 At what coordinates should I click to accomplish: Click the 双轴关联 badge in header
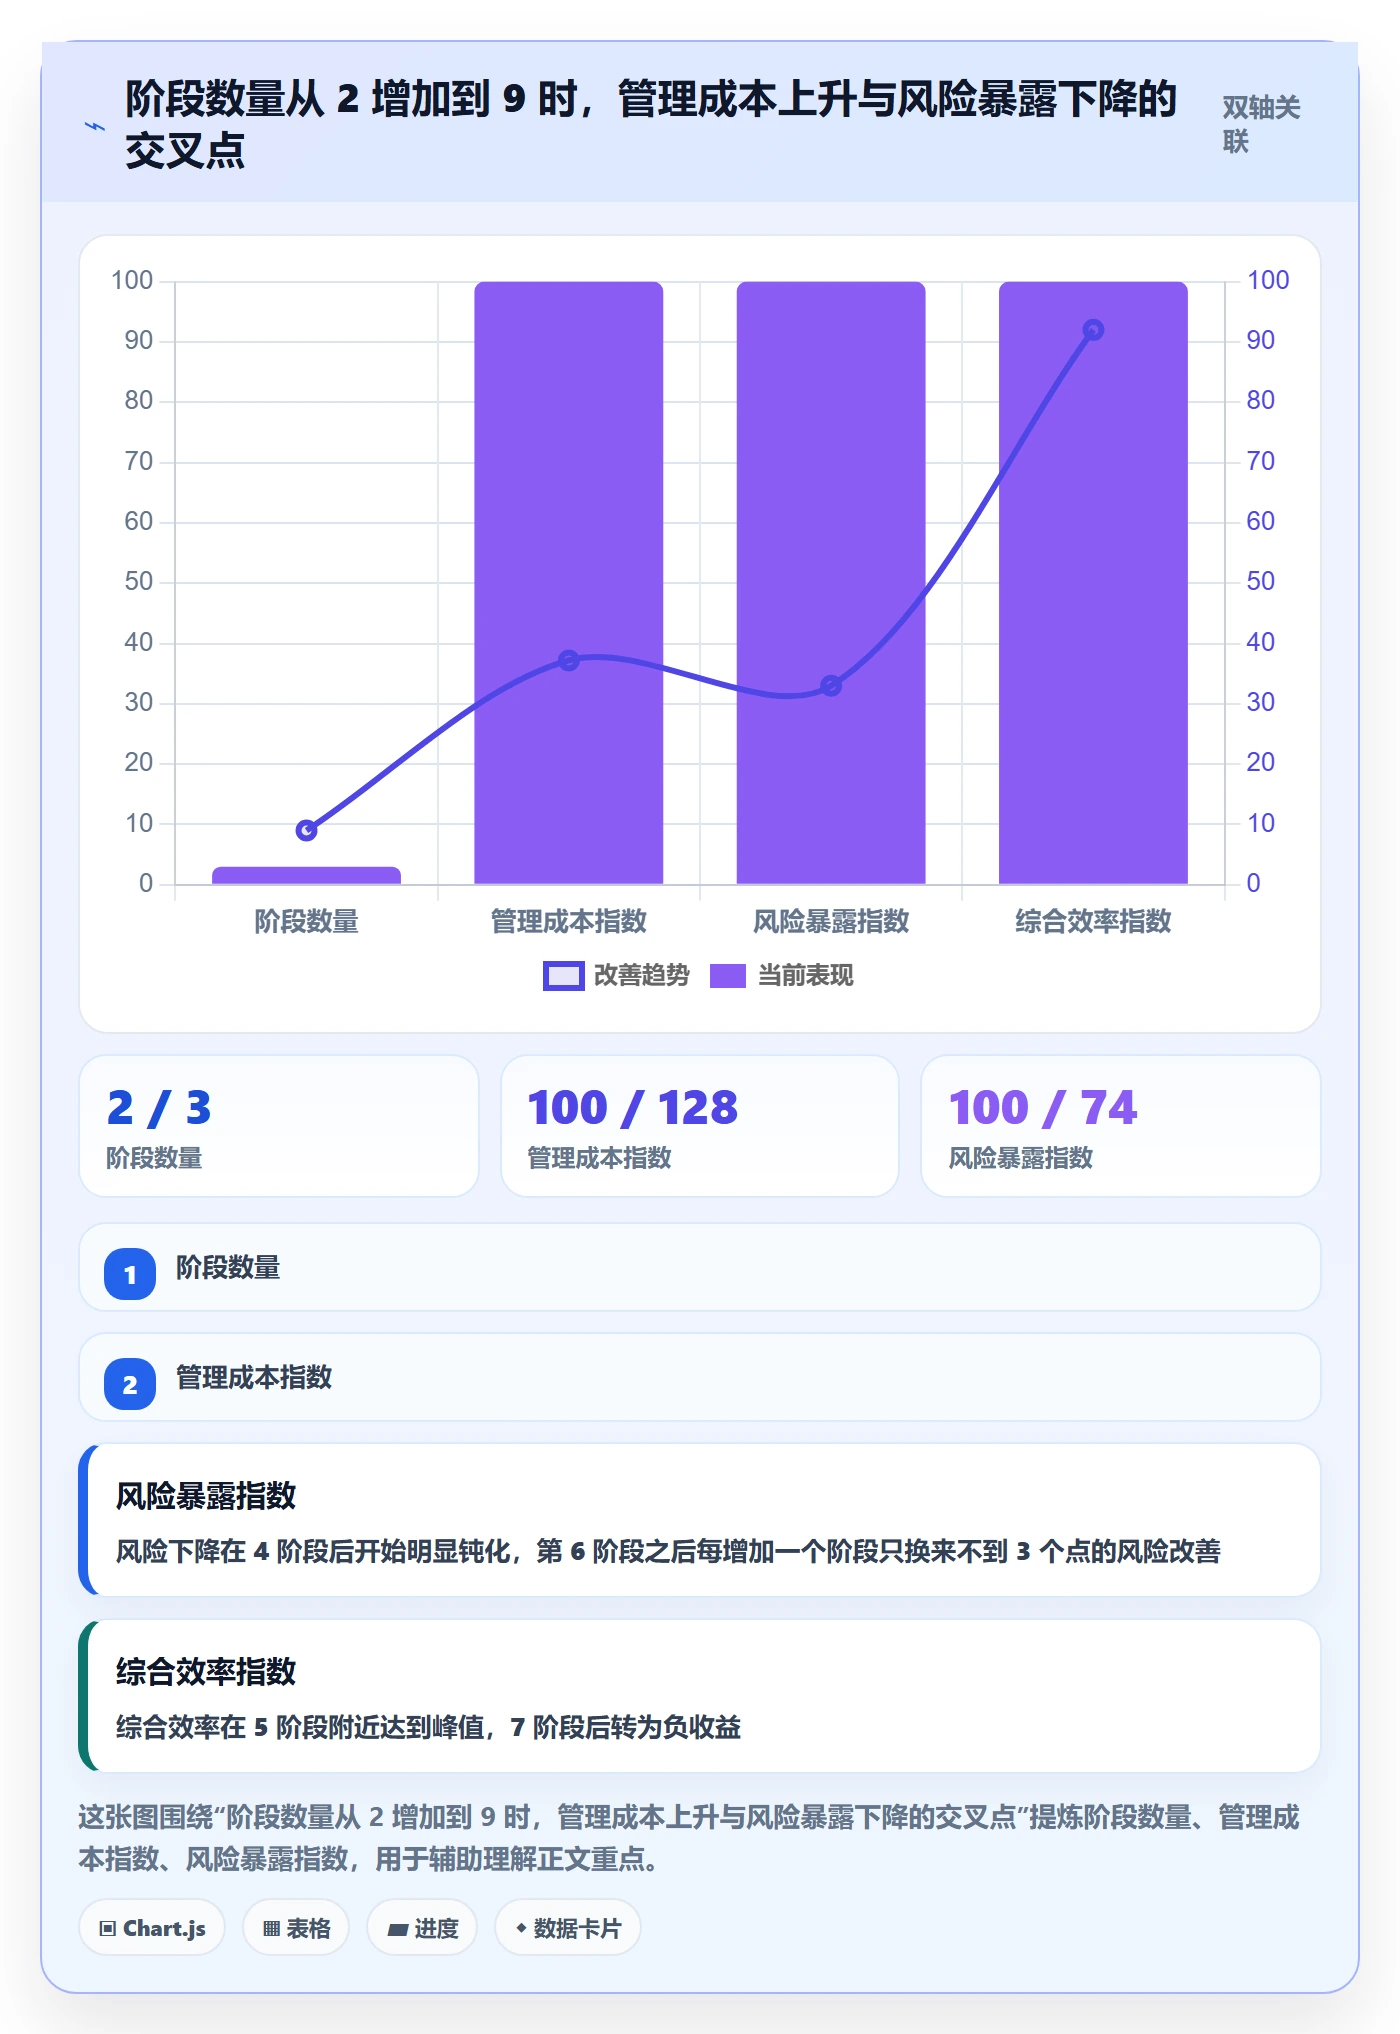click(x=1261, y=124)
